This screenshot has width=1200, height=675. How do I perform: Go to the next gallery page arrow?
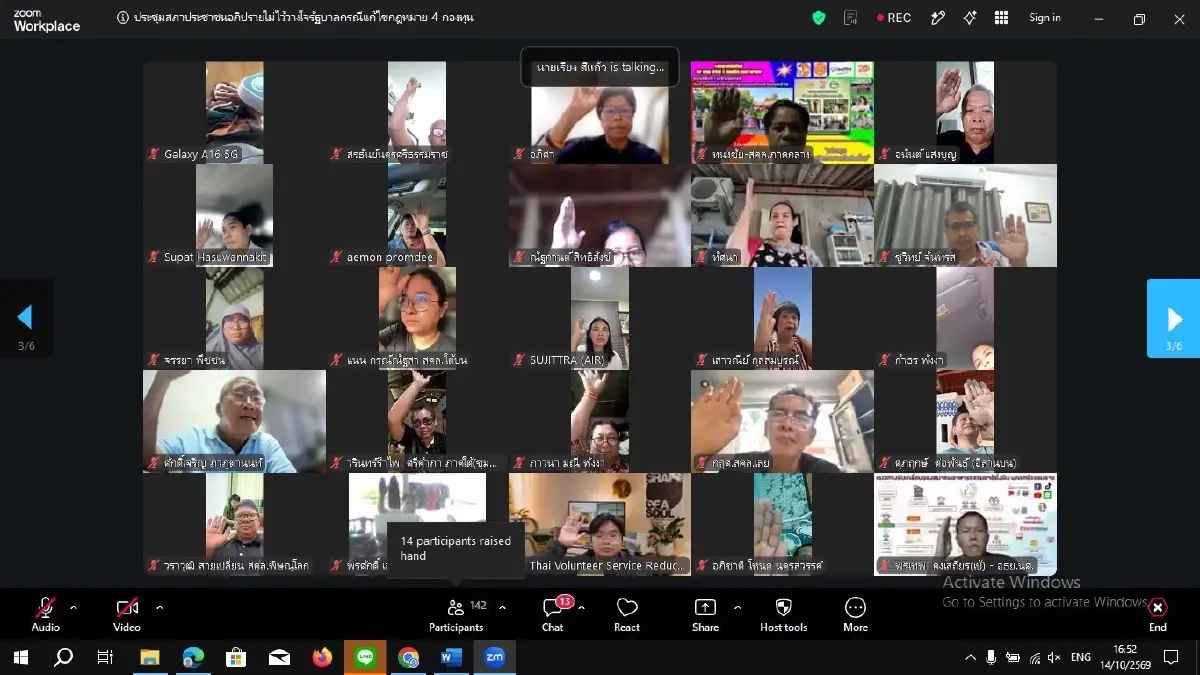[1173, 318]
